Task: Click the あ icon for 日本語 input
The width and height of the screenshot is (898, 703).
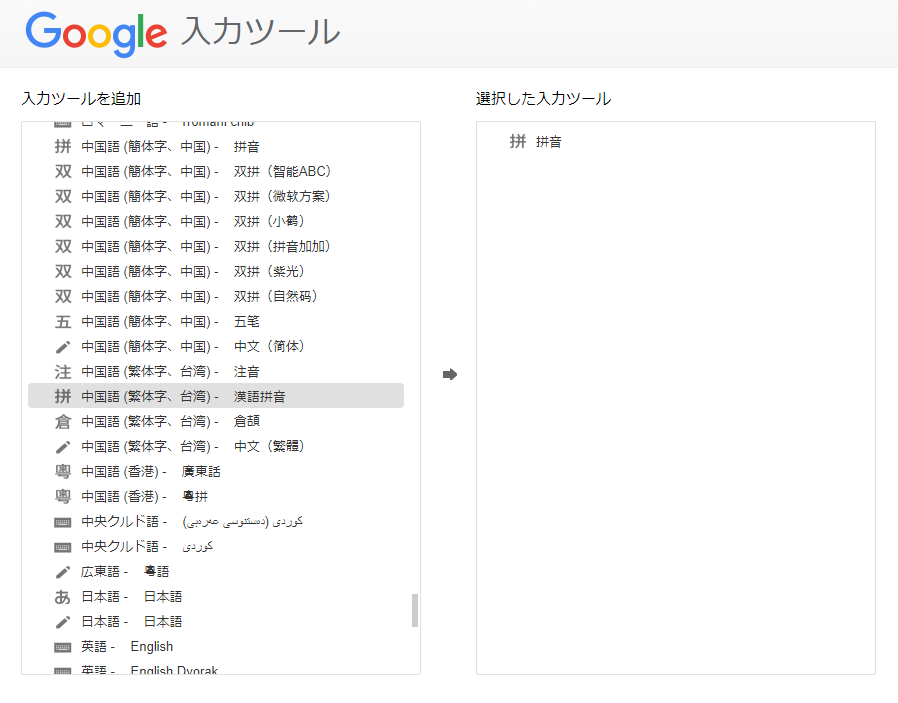Action: (x=63, y=597)
